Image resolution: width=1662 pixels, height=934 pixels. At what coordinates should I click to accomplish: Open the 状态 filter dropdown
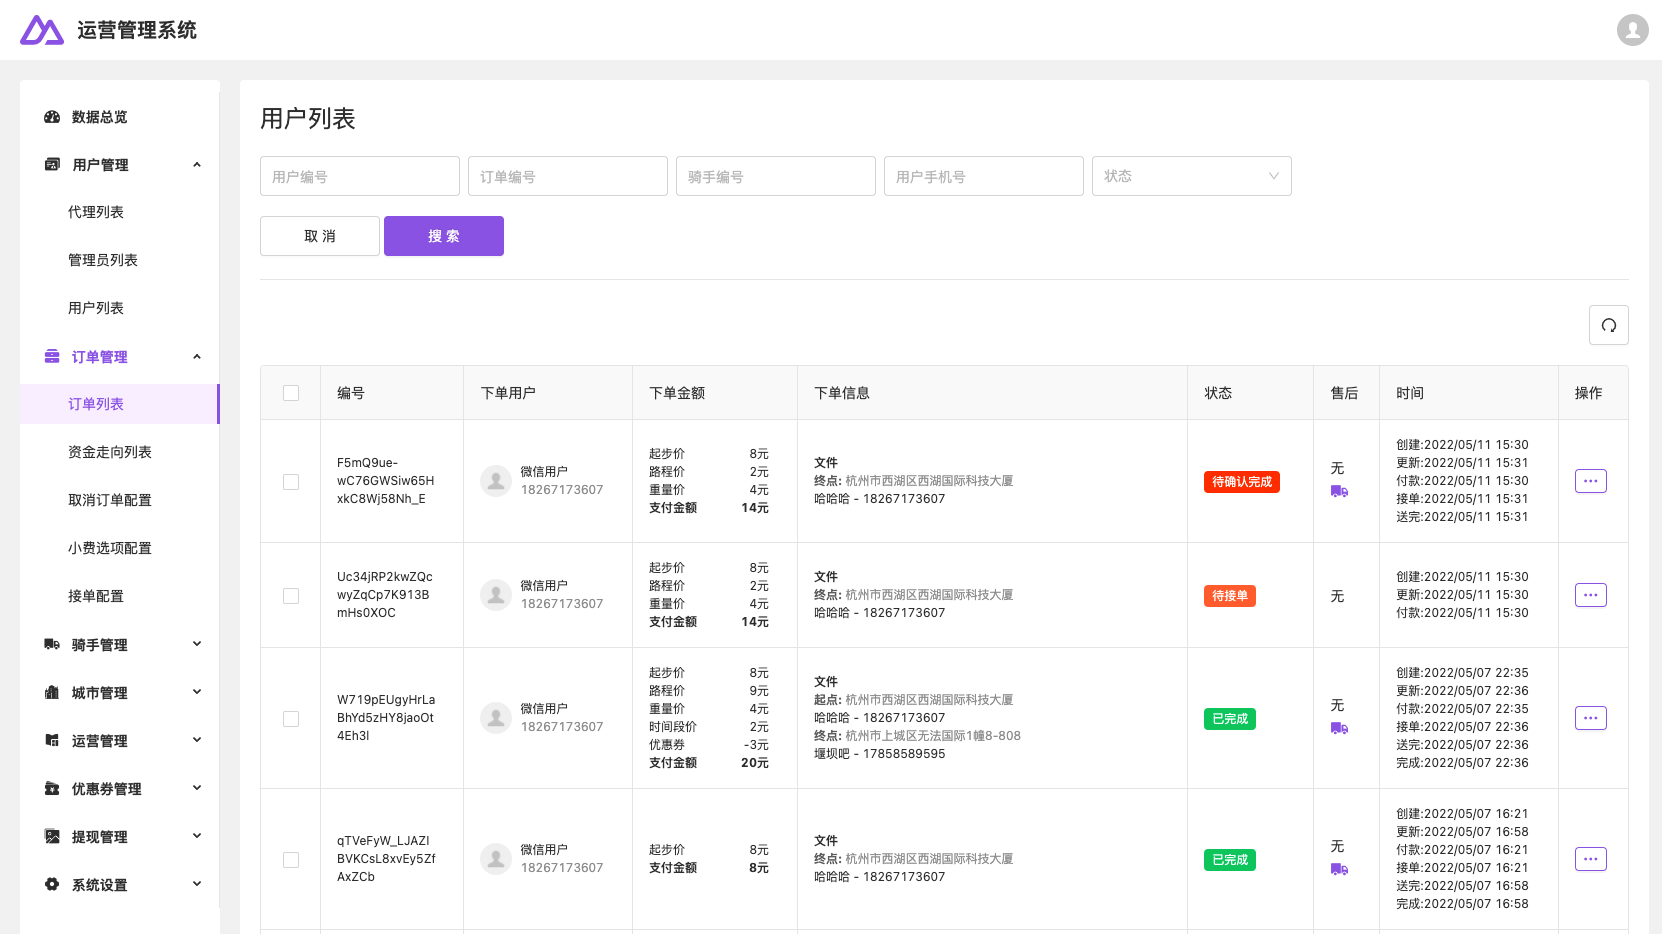(1192, 176)
